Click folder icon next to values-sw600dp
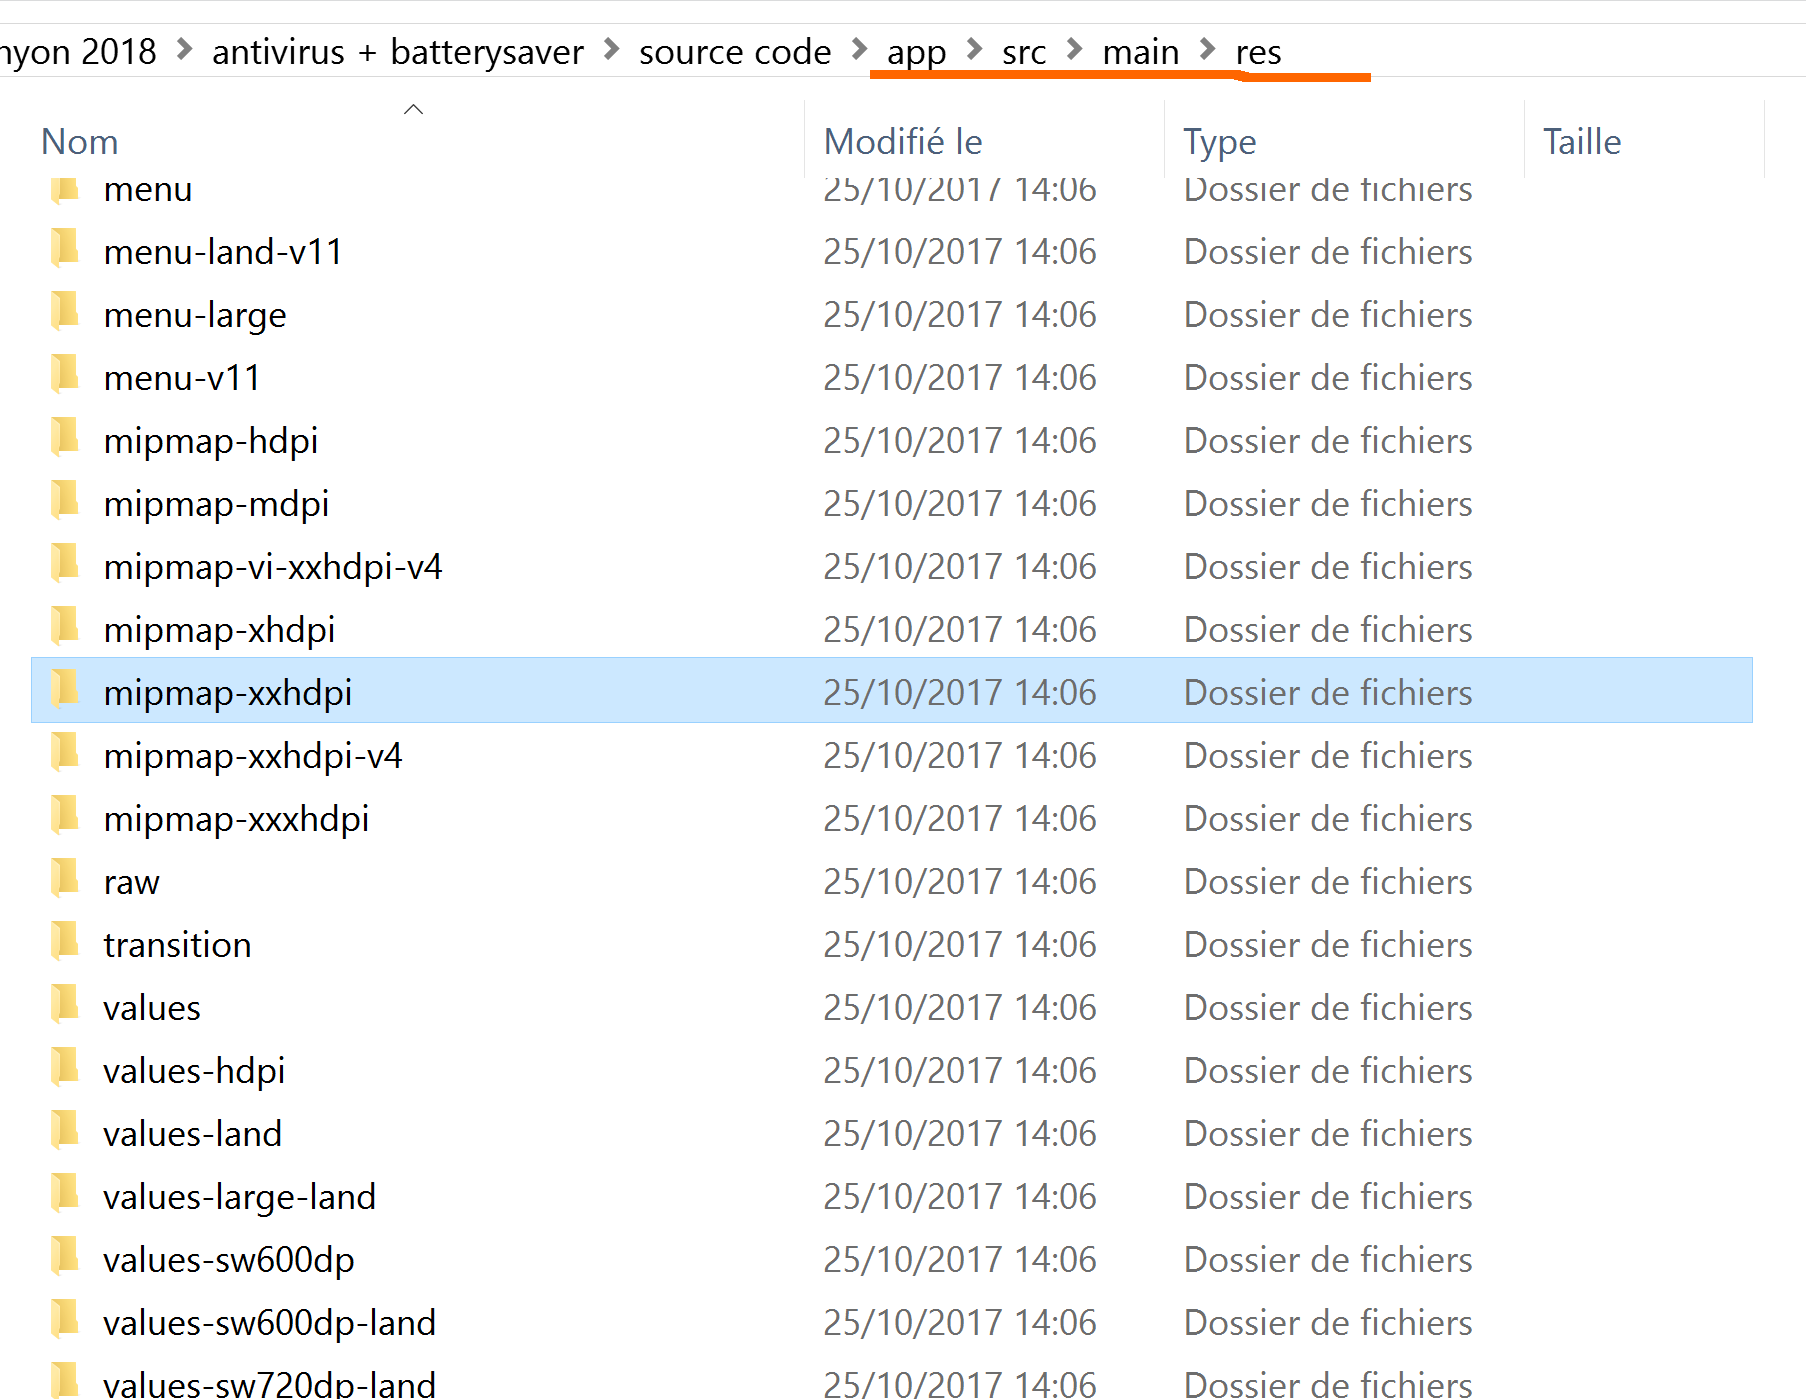Screen dimensions: 1806x1399 click(x=65, y=1257)
